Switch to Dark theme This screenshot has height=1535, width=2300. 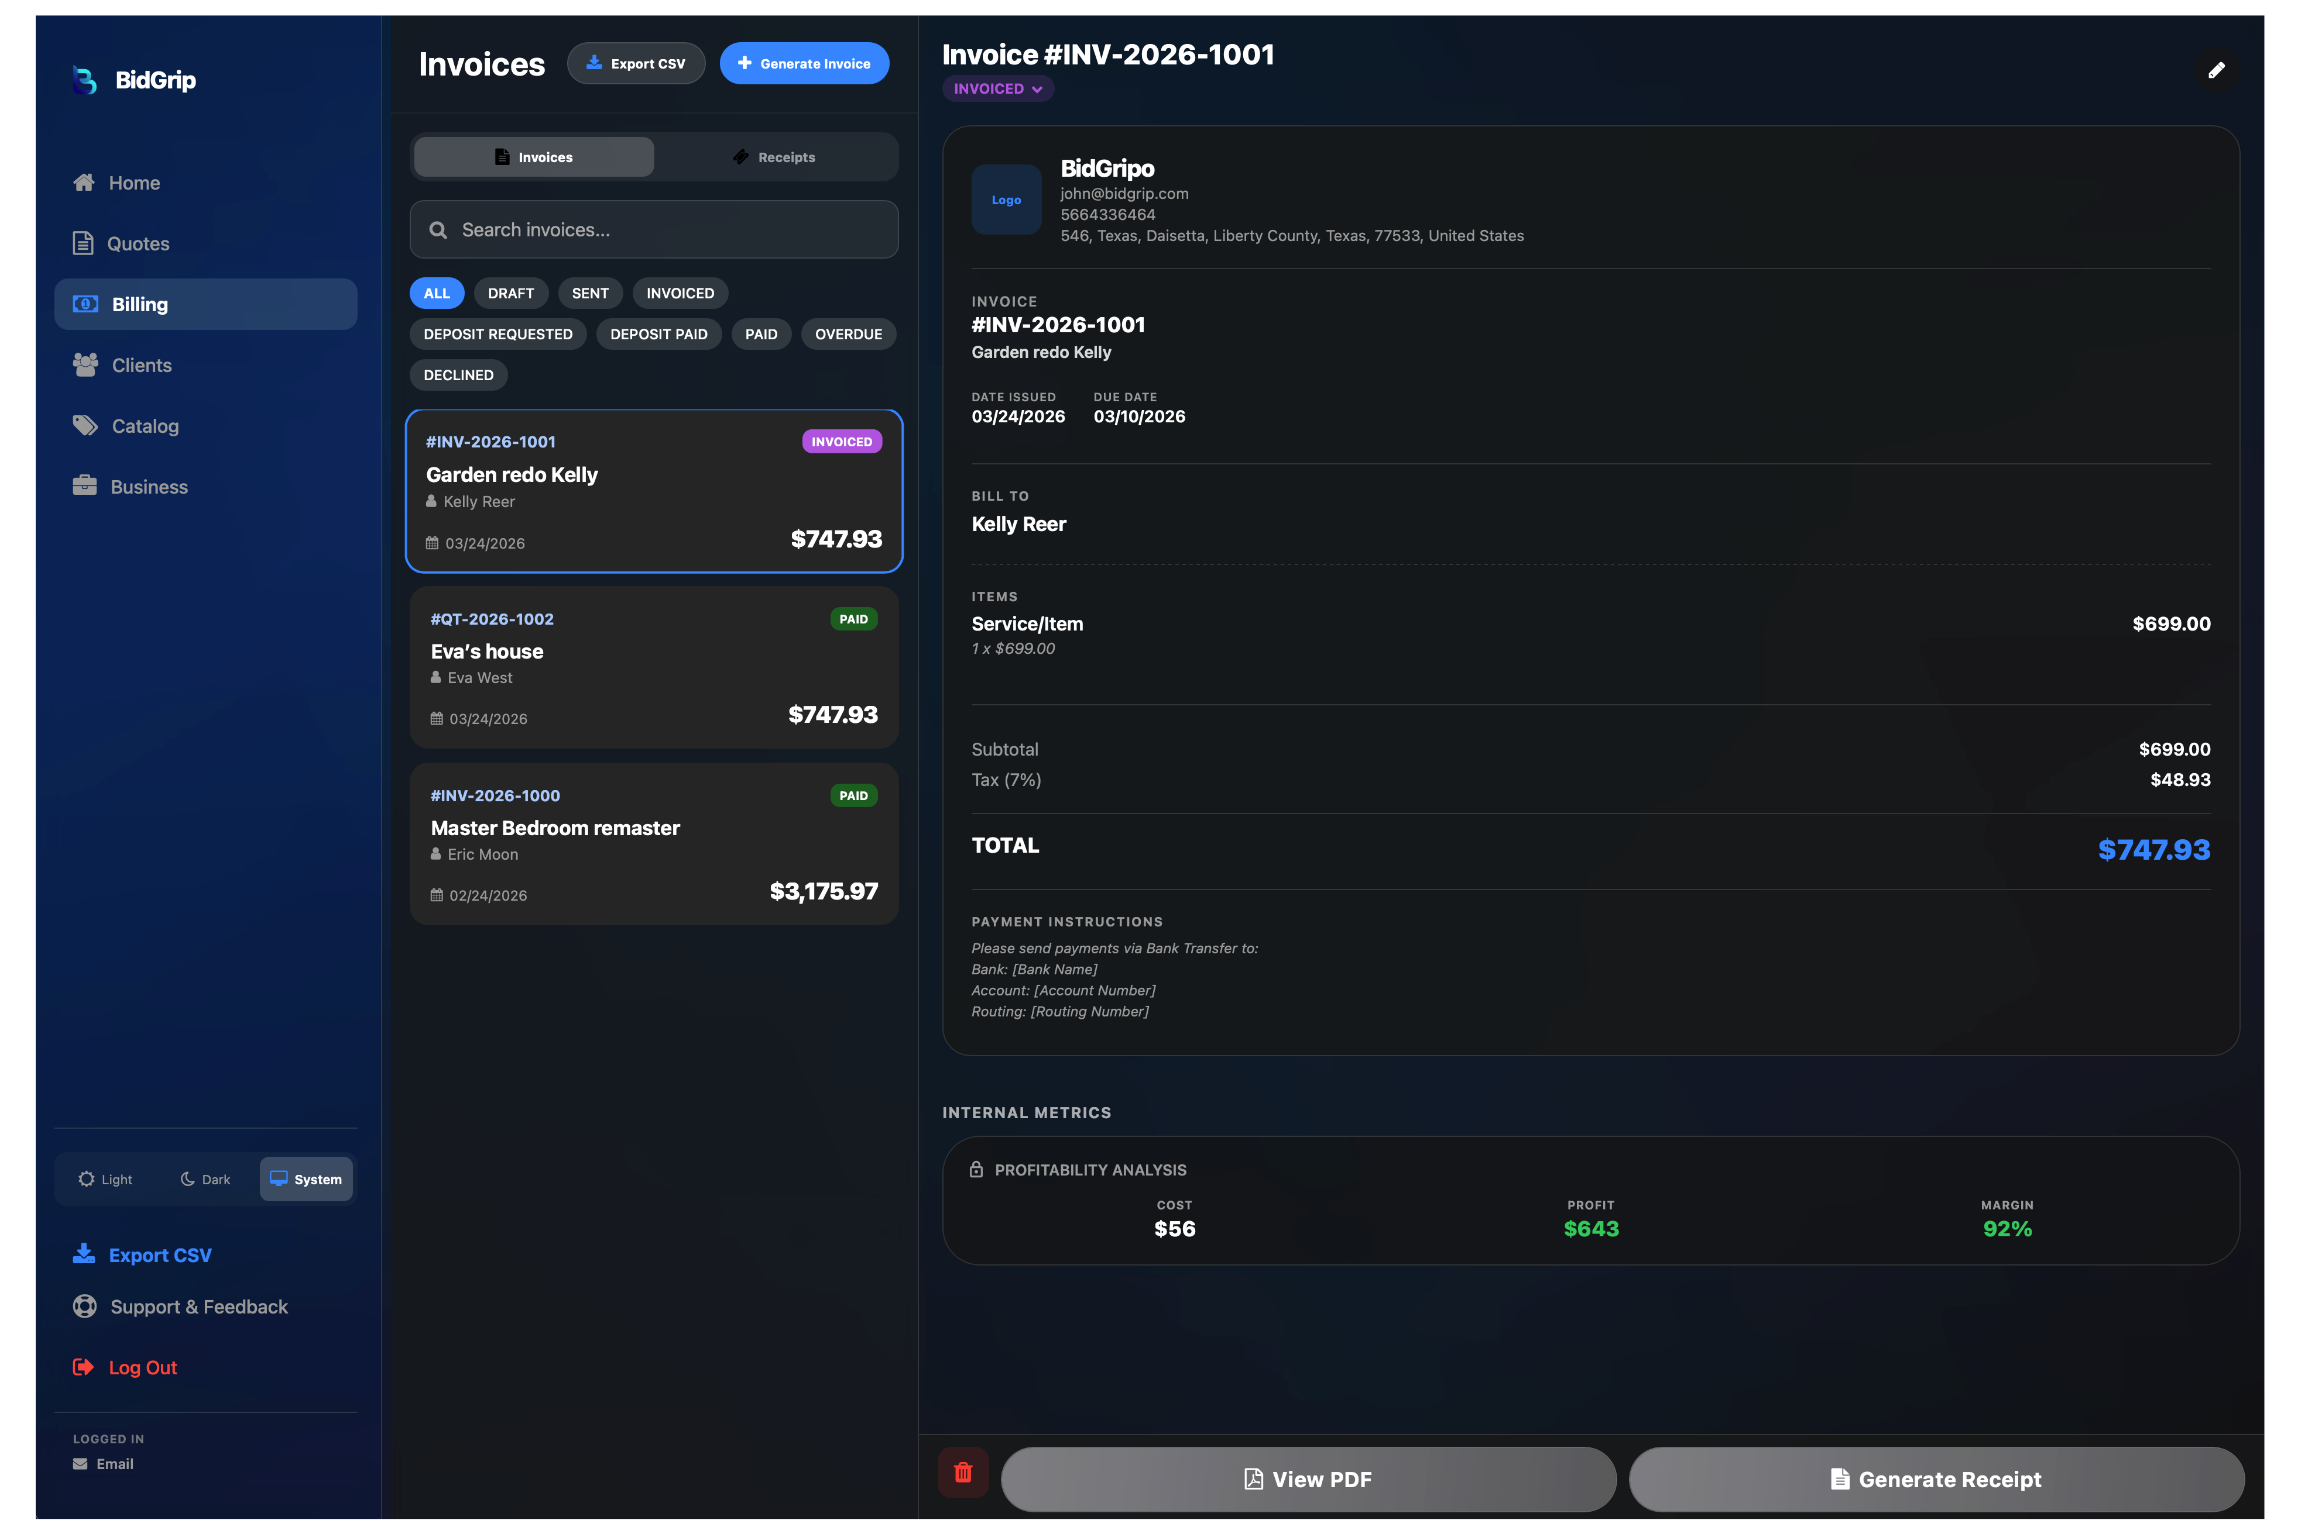[203, 1179]
